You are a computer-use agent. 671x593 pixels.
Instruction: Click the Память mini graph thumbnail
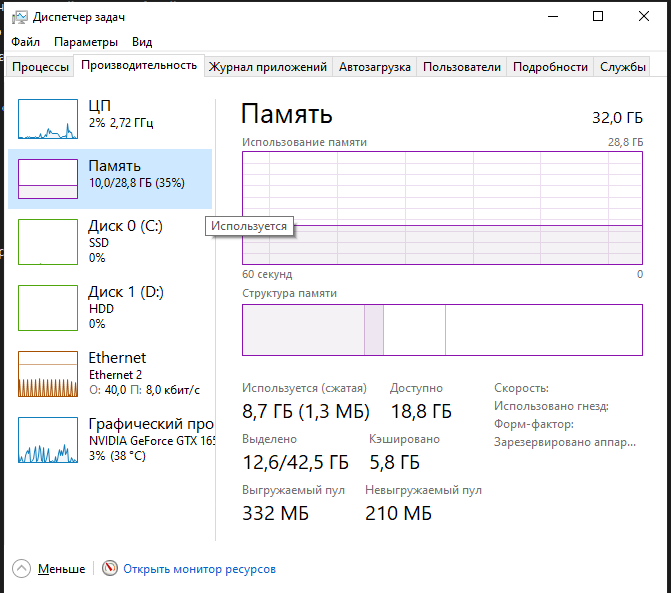tap(48, 179)
